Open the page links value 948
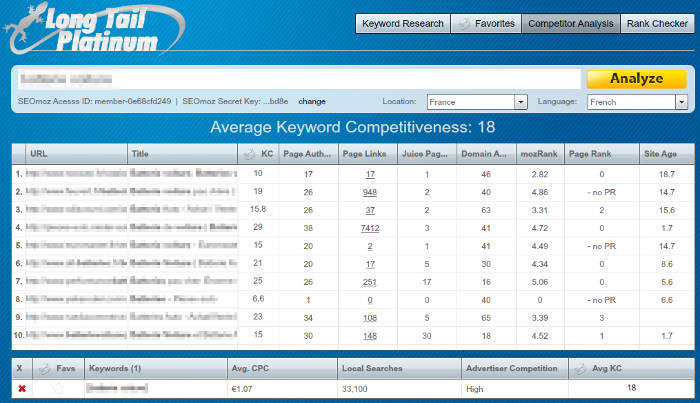This screenshot has width=700, height=403. [x=370, y=192]
